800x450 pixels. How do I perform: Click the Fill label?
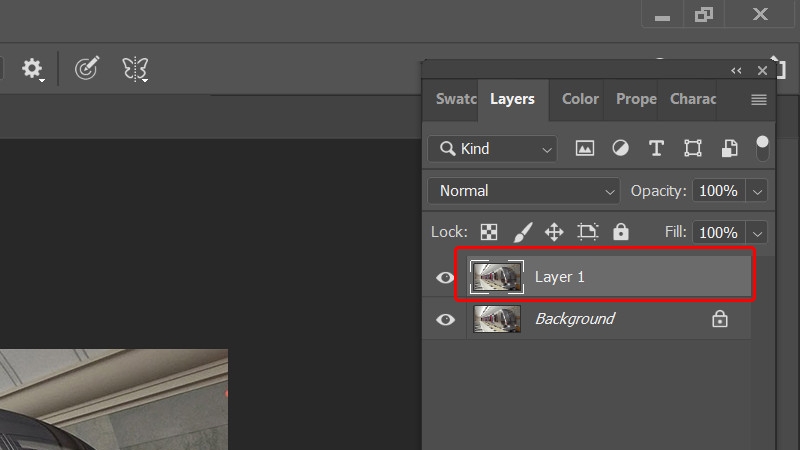(x=676, y=232)
